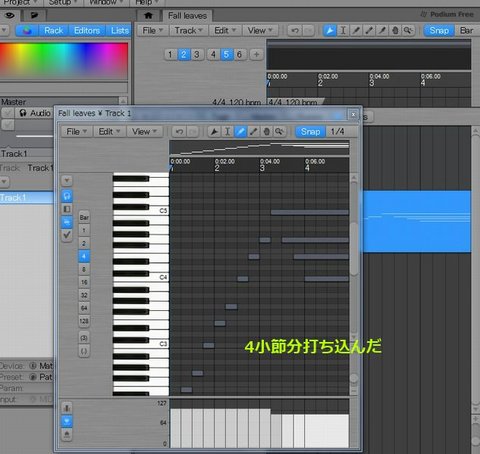This screenshot has height=454, width=480.
Task: Open the Setup menu
Action: coord(63,3)
